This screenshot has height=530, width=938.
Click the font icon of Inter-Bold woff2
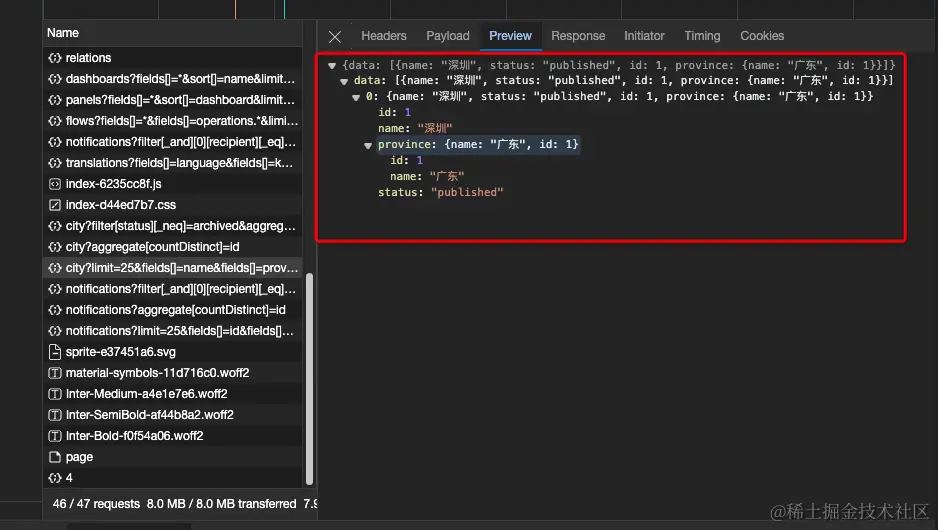[54, 435]
